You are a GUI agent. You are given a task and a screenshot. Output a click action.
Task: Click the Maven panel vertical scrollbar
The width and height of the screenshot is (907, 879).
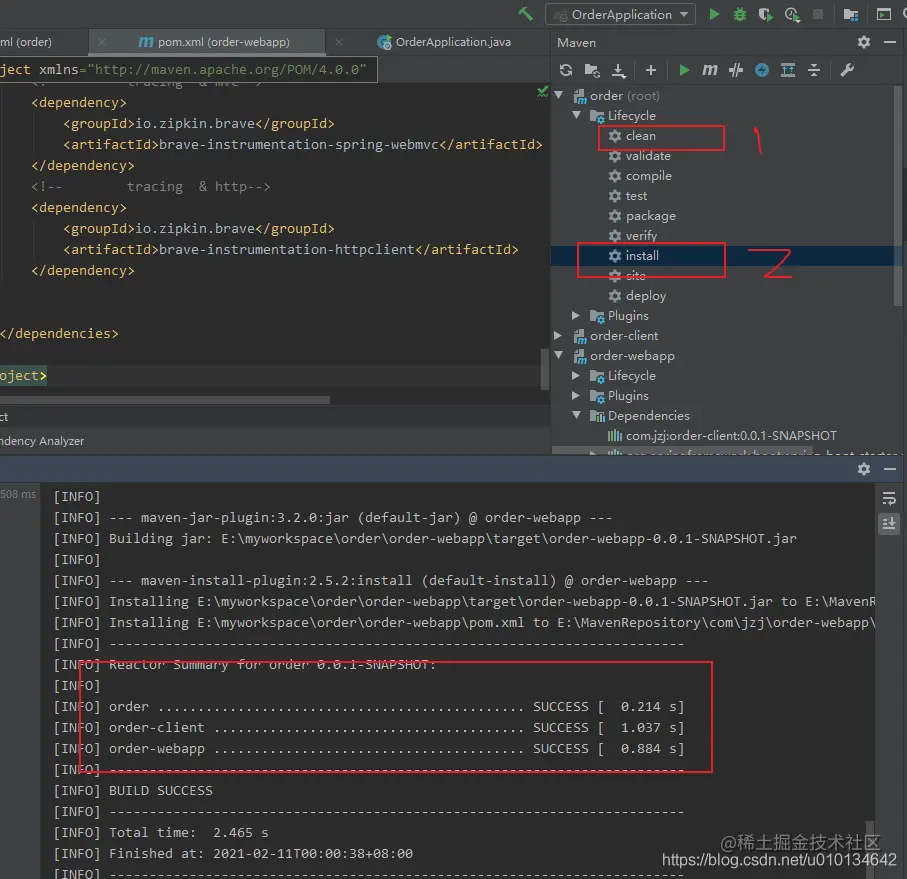coord(898,197)
